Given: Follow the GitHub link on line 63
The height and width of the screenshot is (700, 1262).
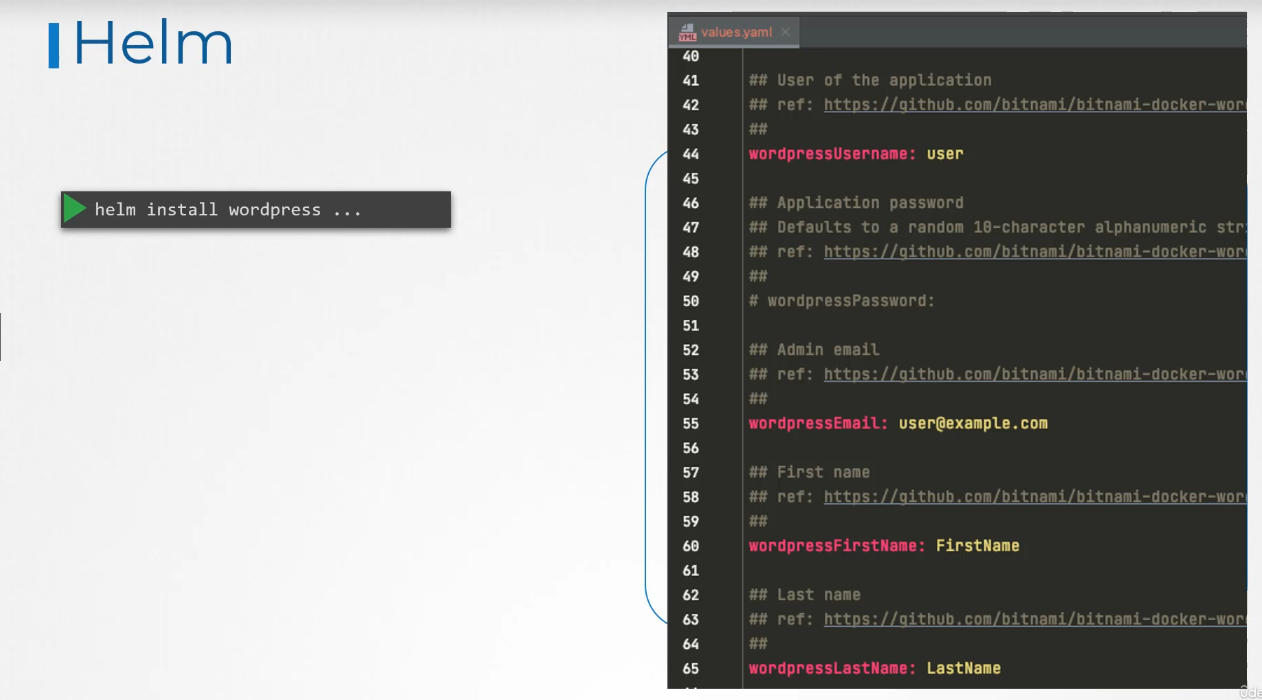Looking at the screenshot, I should pos(1034,620).
